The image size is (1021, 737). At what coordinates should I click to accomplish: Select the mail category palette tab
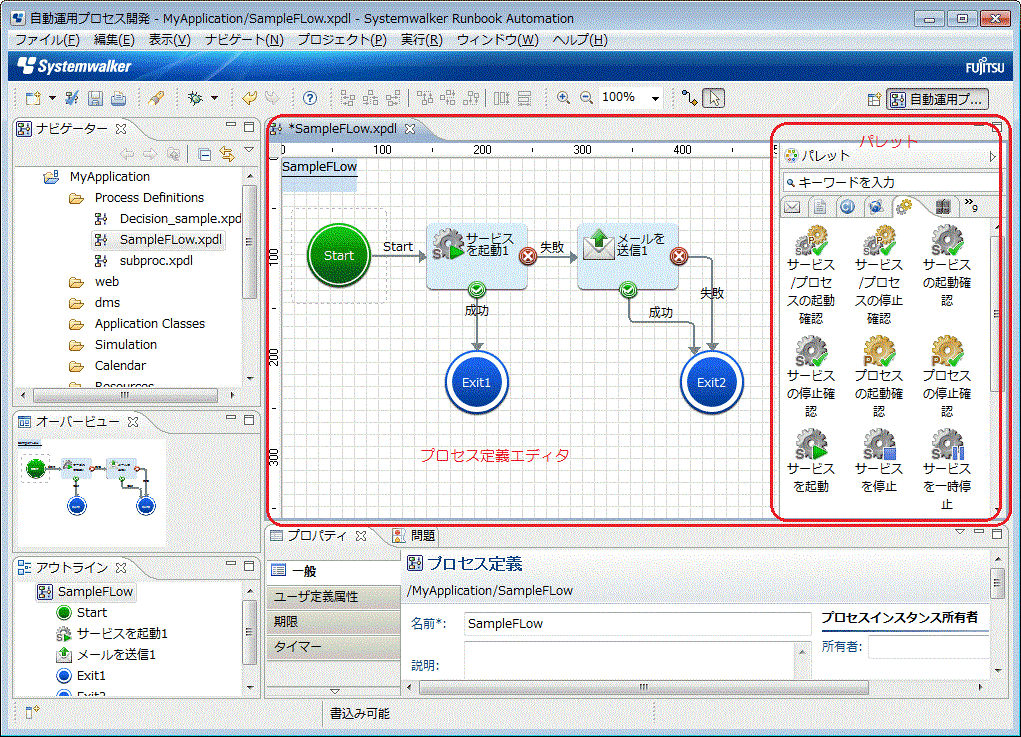[792, 207]
